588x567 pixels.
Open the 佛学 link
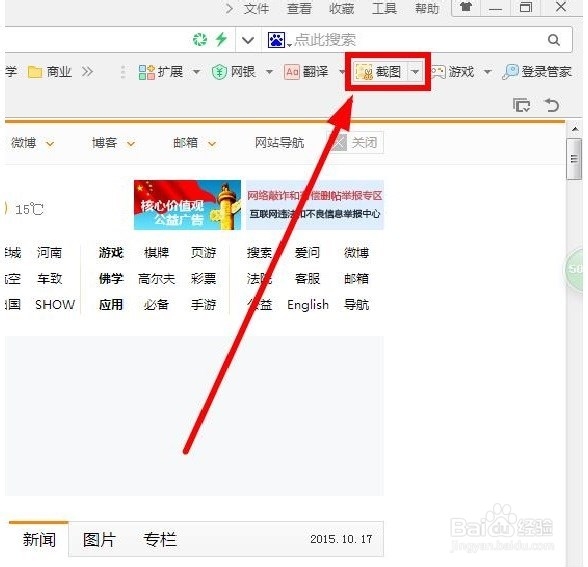click(x=111, y=279)
